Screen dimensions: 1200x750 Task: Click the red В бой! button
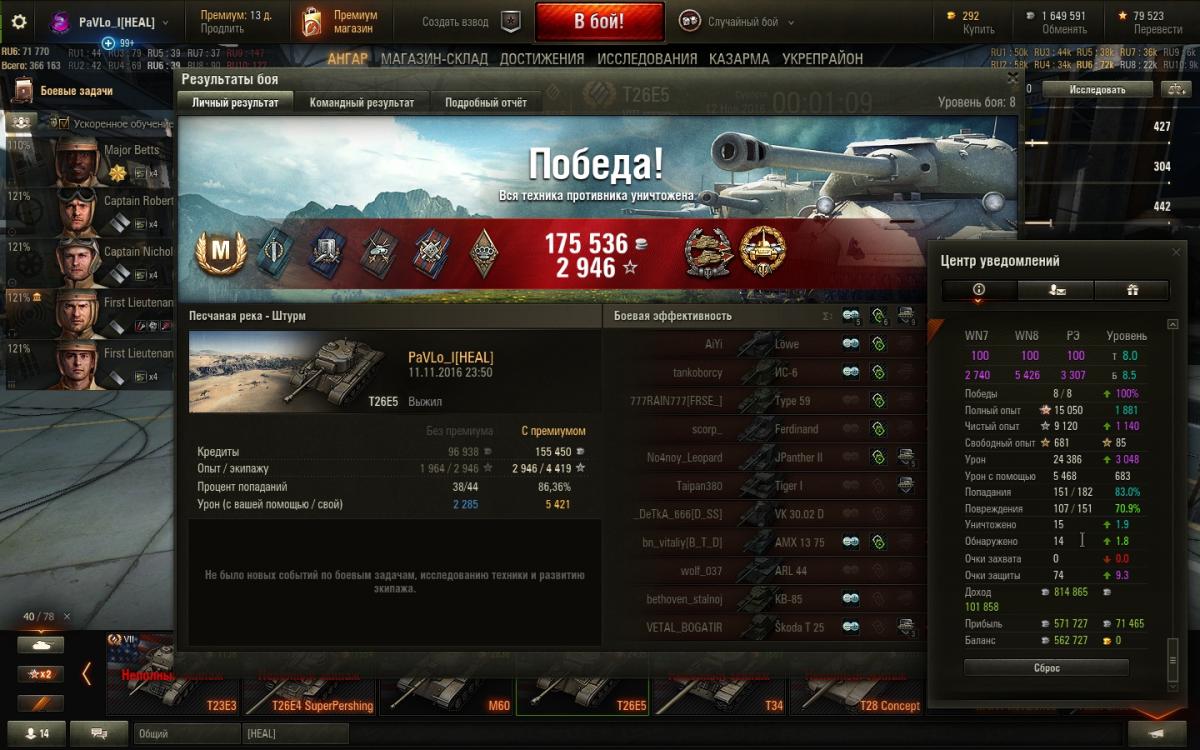tap(599, 21)
